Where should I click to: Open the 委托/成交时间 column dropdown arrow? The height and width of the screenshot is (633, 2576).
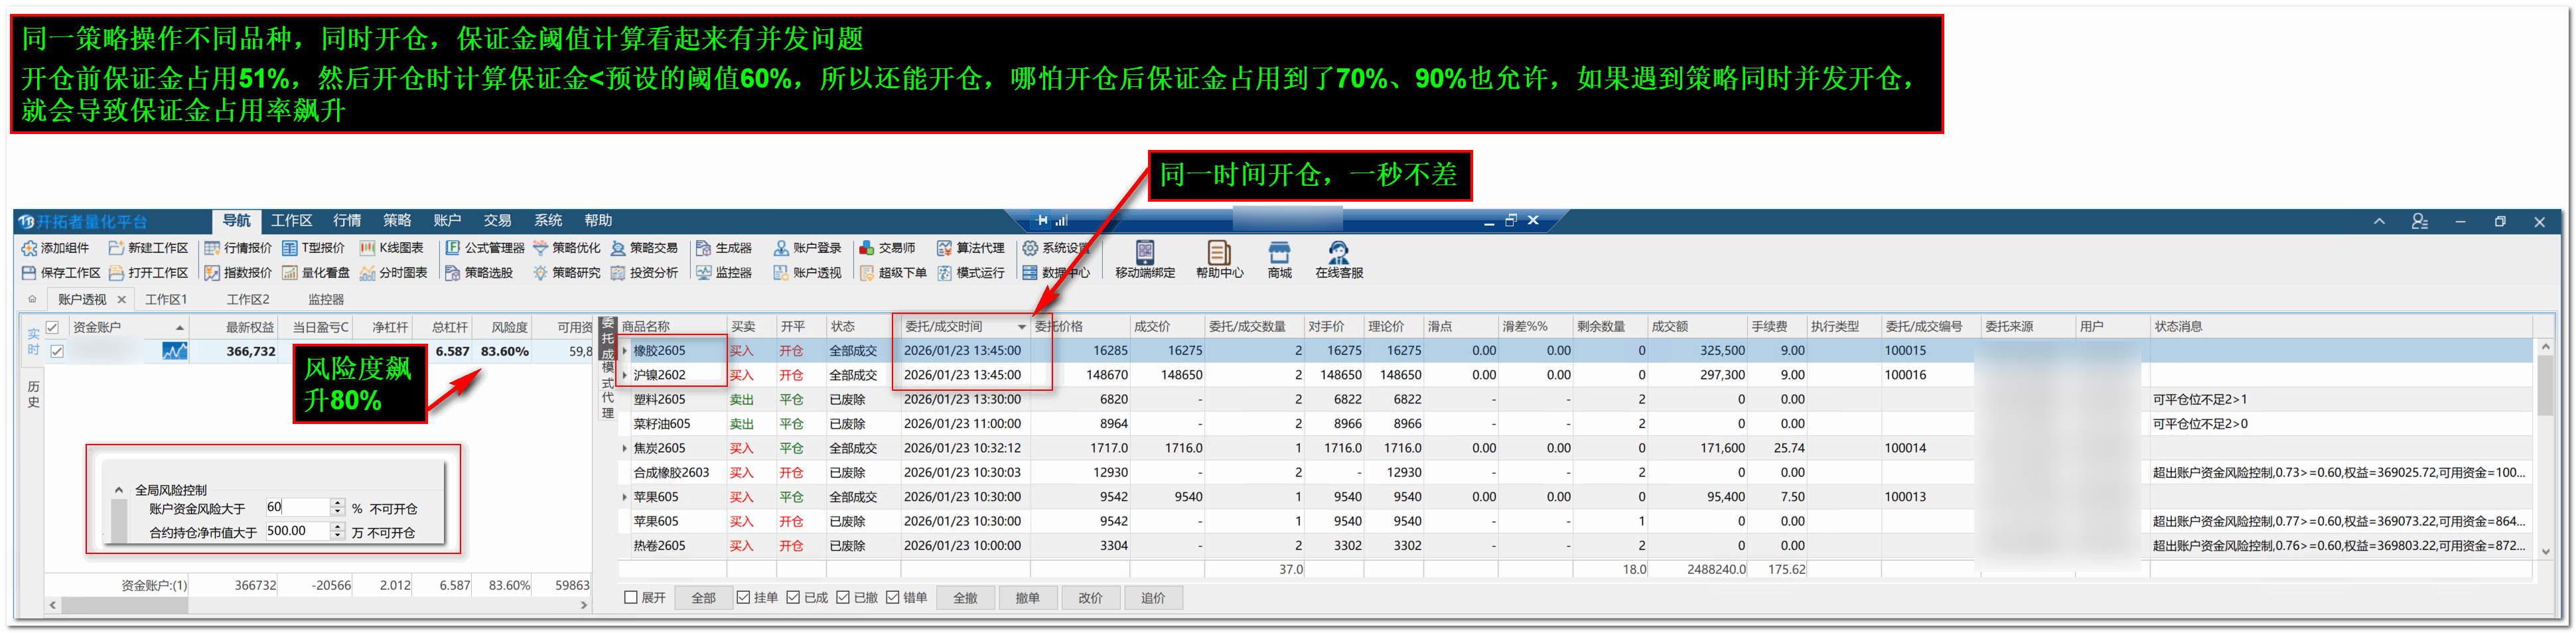point(1021,327)
